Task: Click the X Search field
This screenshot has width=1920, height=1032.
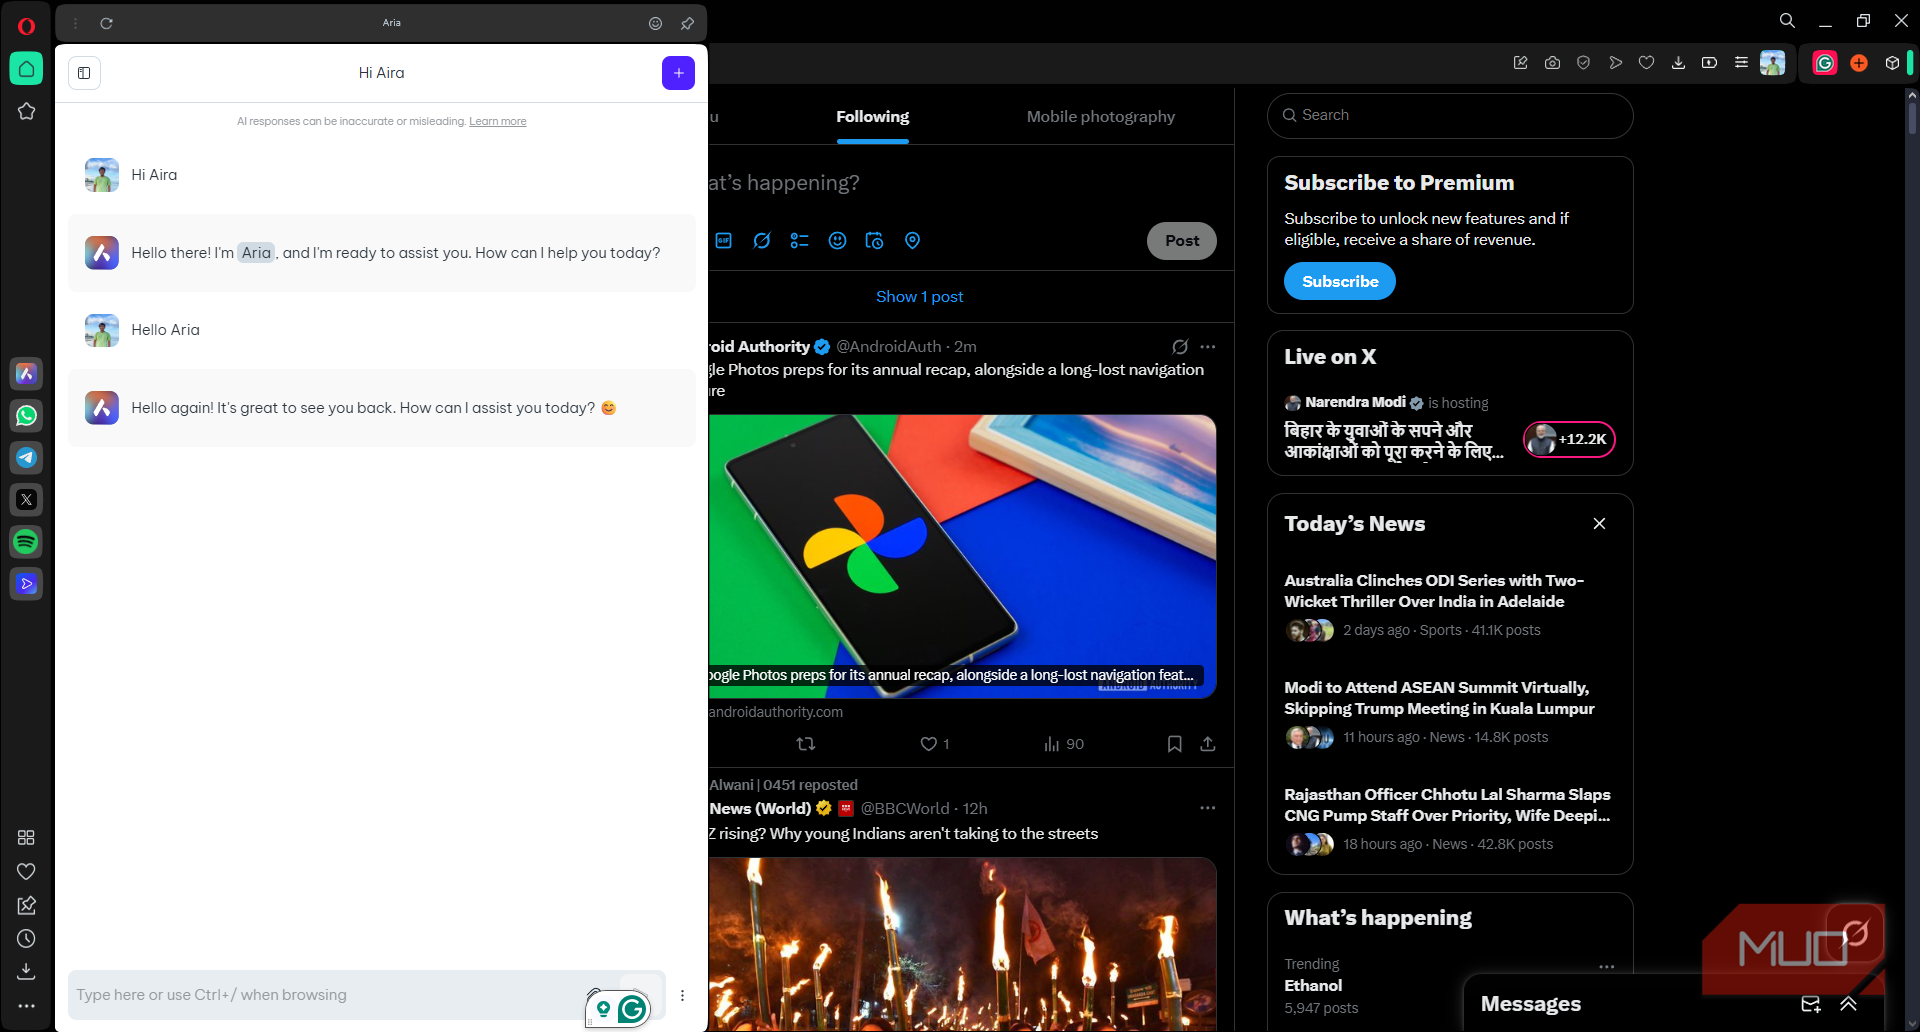Action: (1450, 116)
